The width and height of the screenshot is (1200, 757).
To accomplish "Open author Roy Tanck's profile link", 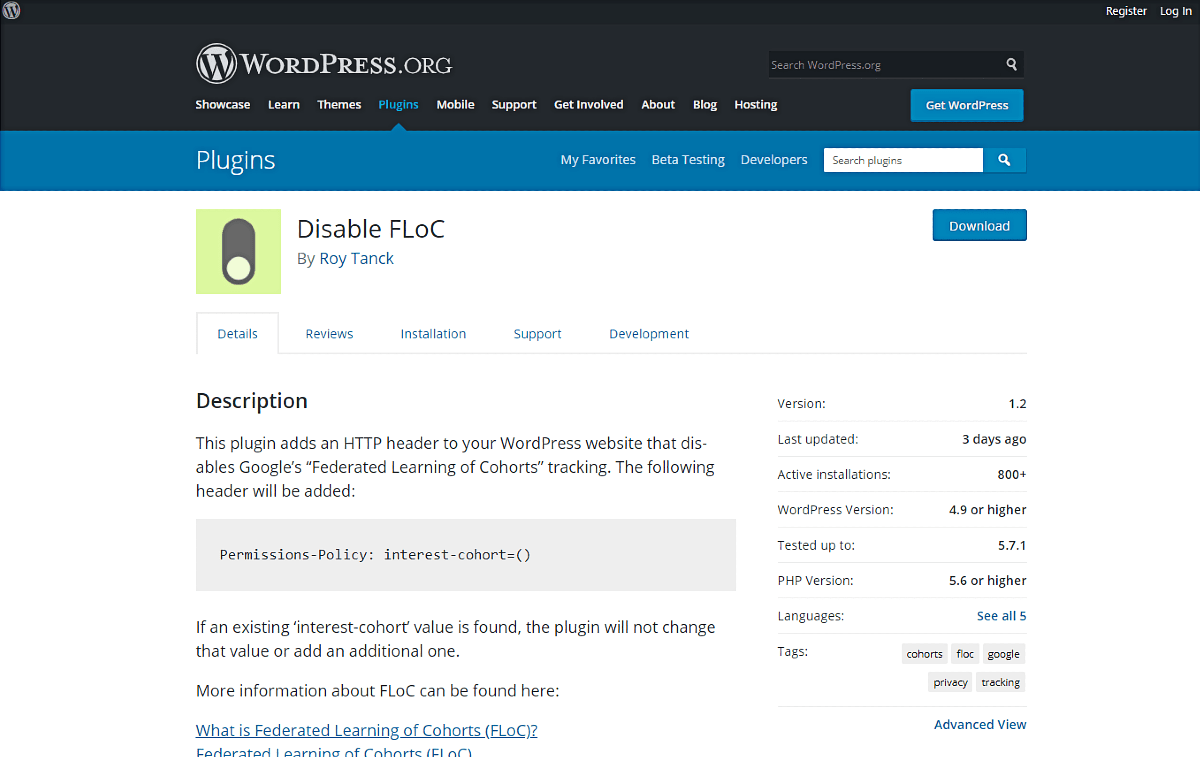I will 356,258.
